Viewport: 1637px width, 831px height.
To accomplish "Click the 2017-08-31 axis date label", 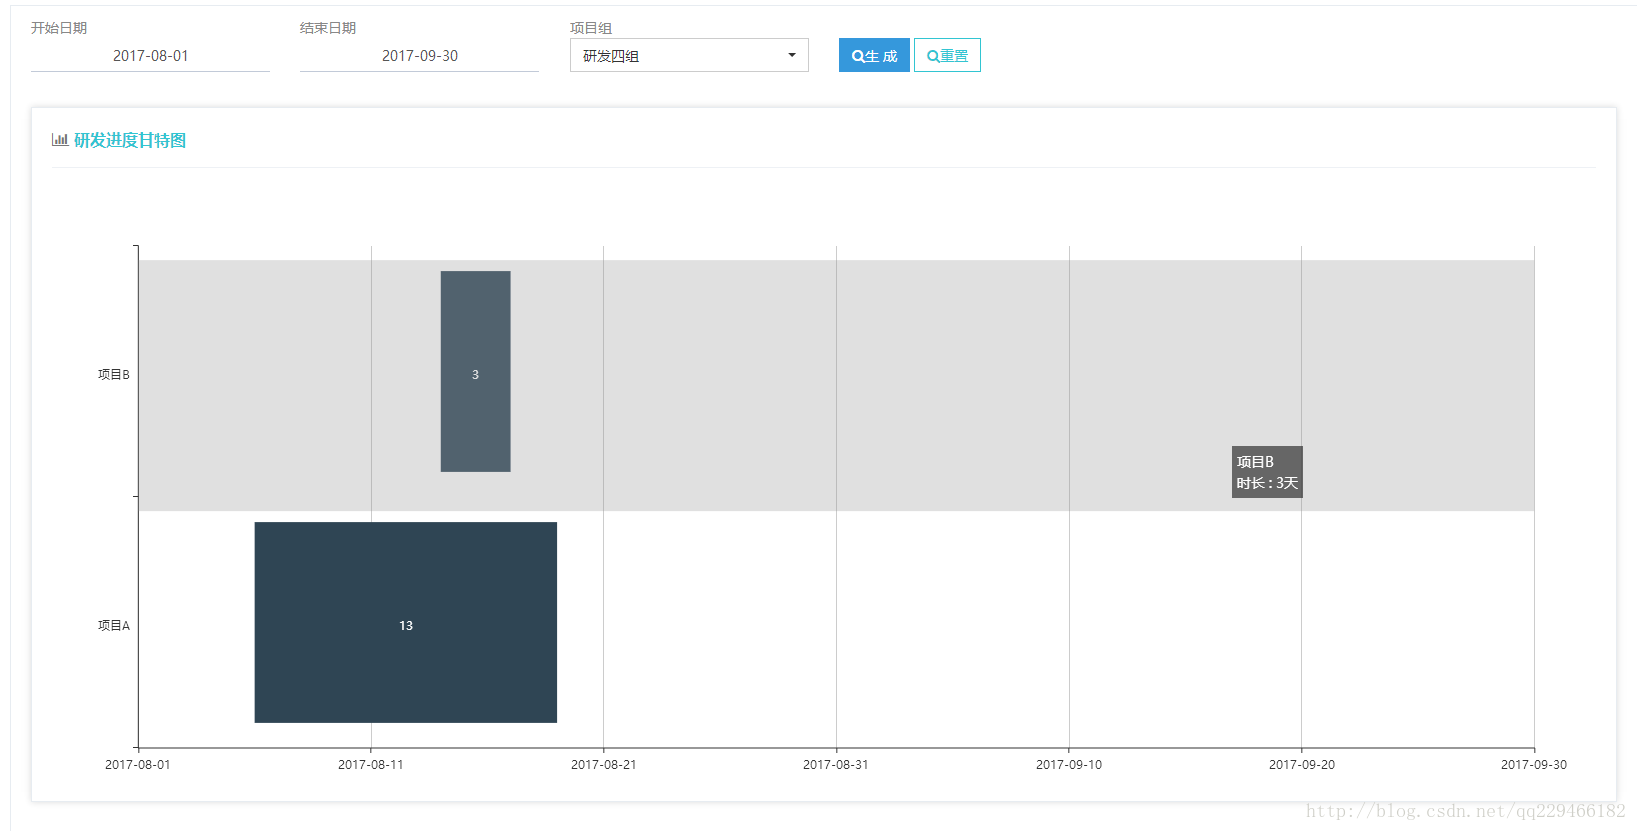I will click(836, 764).
